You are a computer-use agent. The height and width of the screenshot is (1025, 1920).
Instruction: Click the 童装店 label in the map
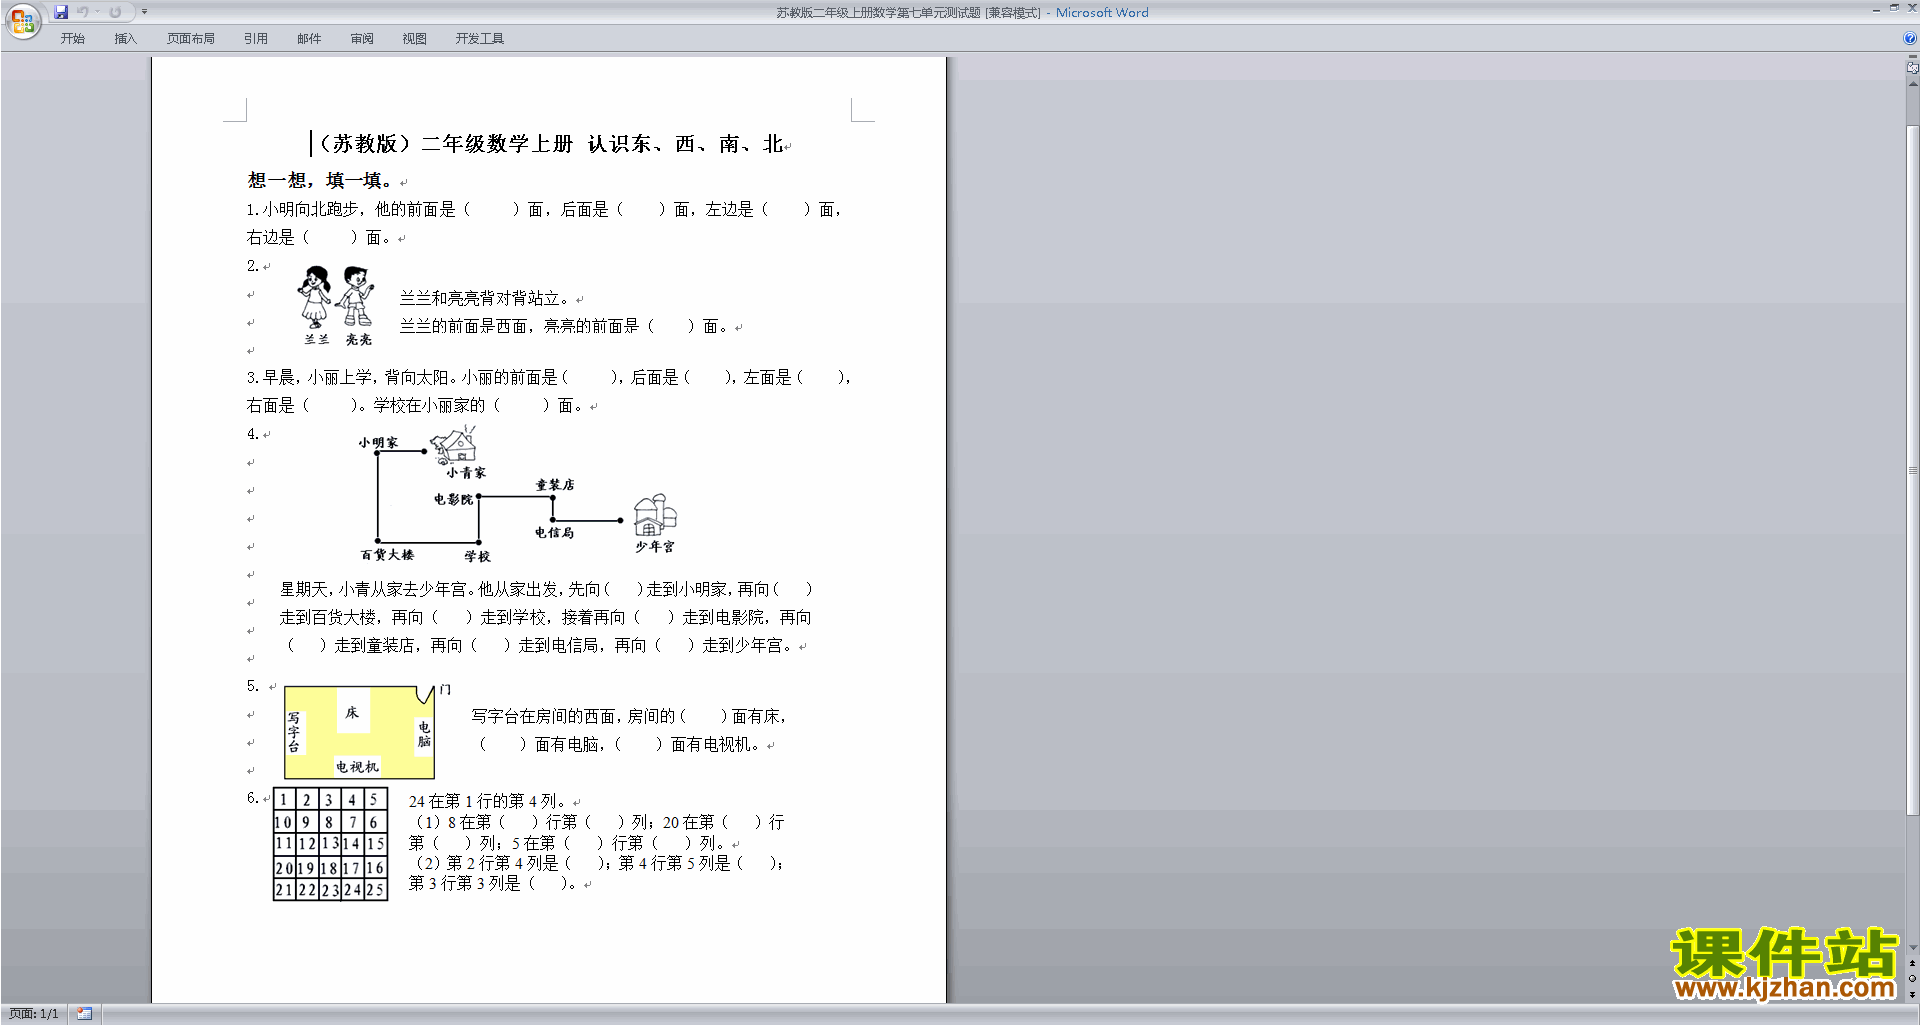click(x=555, y=484)
